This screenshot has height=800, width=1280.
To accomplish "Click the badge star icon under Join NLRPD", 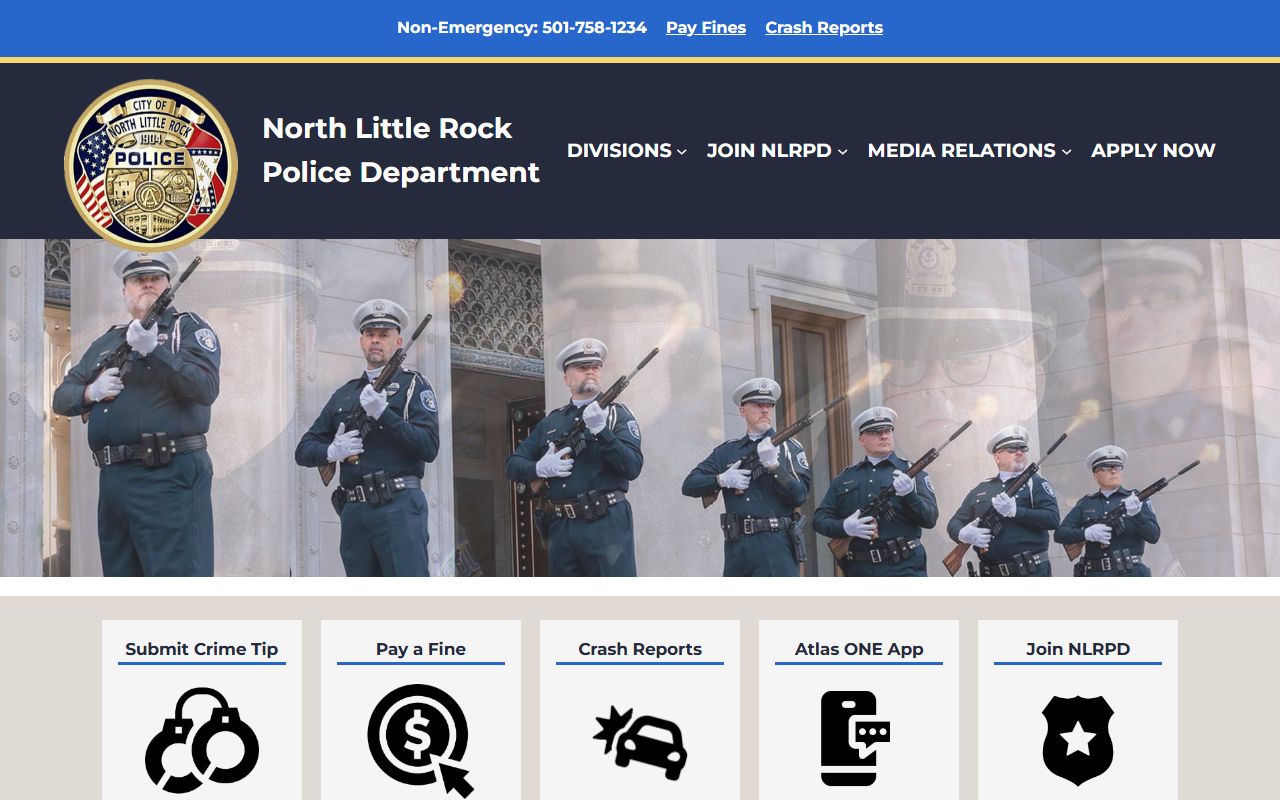I will 1078,740.
